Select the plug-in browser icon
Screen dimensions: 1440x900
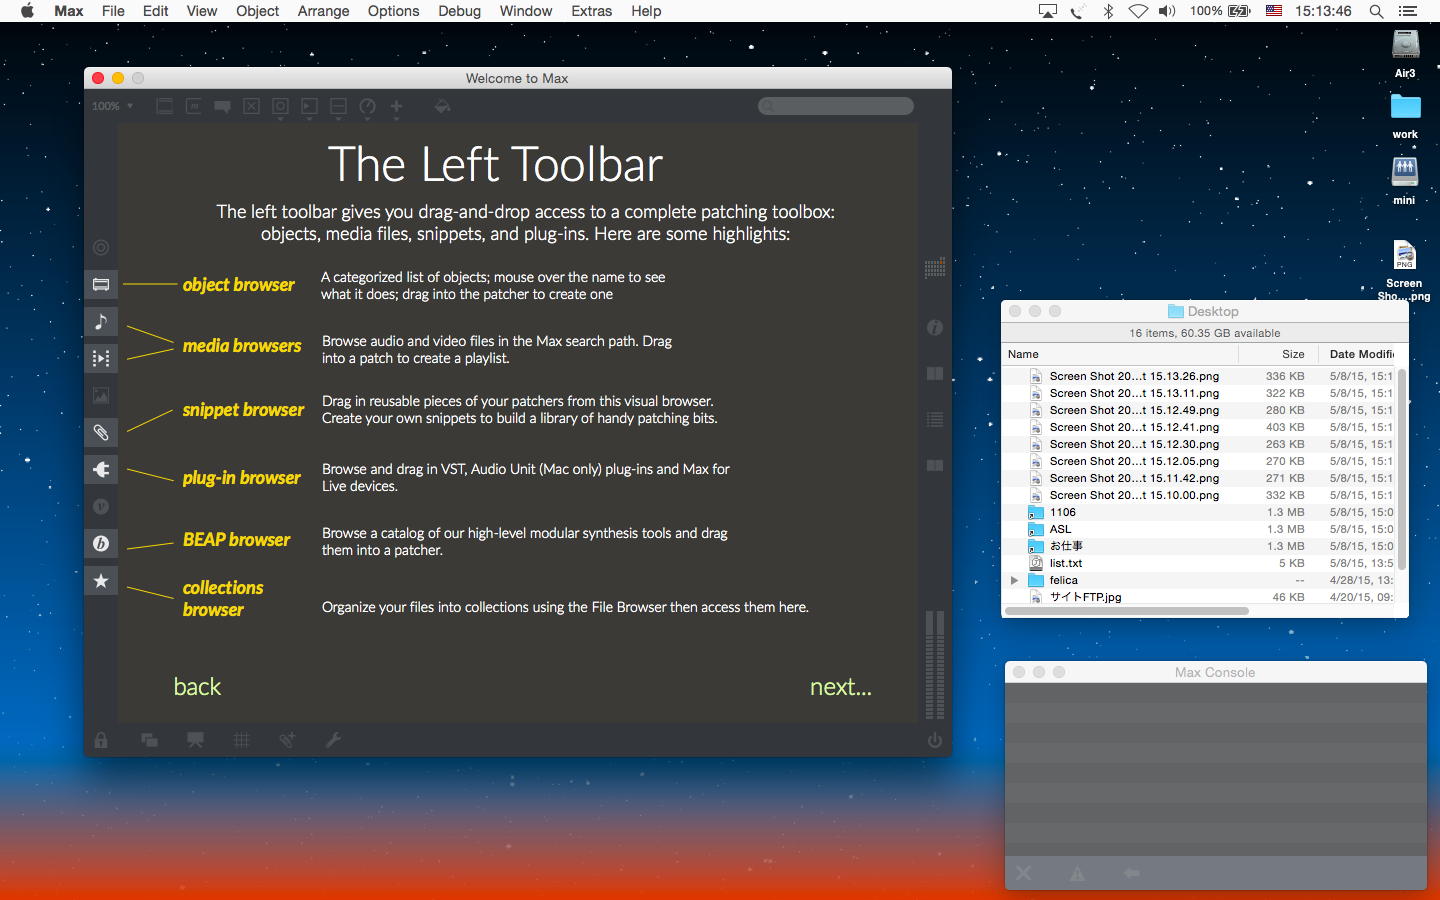(101, 469)
